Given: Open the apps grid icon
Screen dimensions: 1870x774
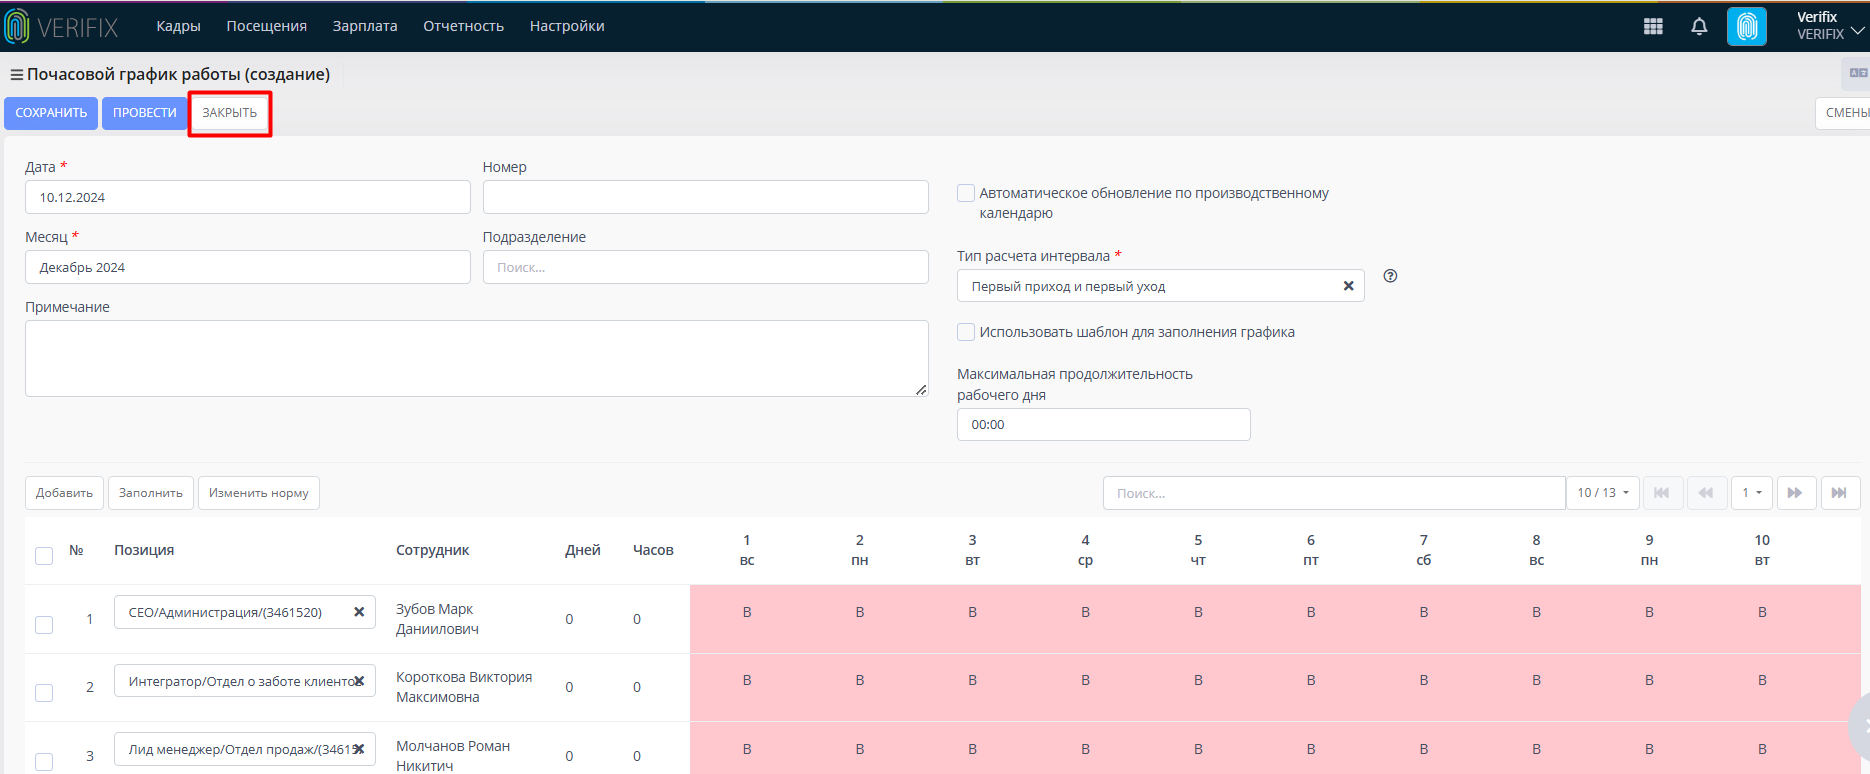Looking at the screenshot, I should point(1653,27).
